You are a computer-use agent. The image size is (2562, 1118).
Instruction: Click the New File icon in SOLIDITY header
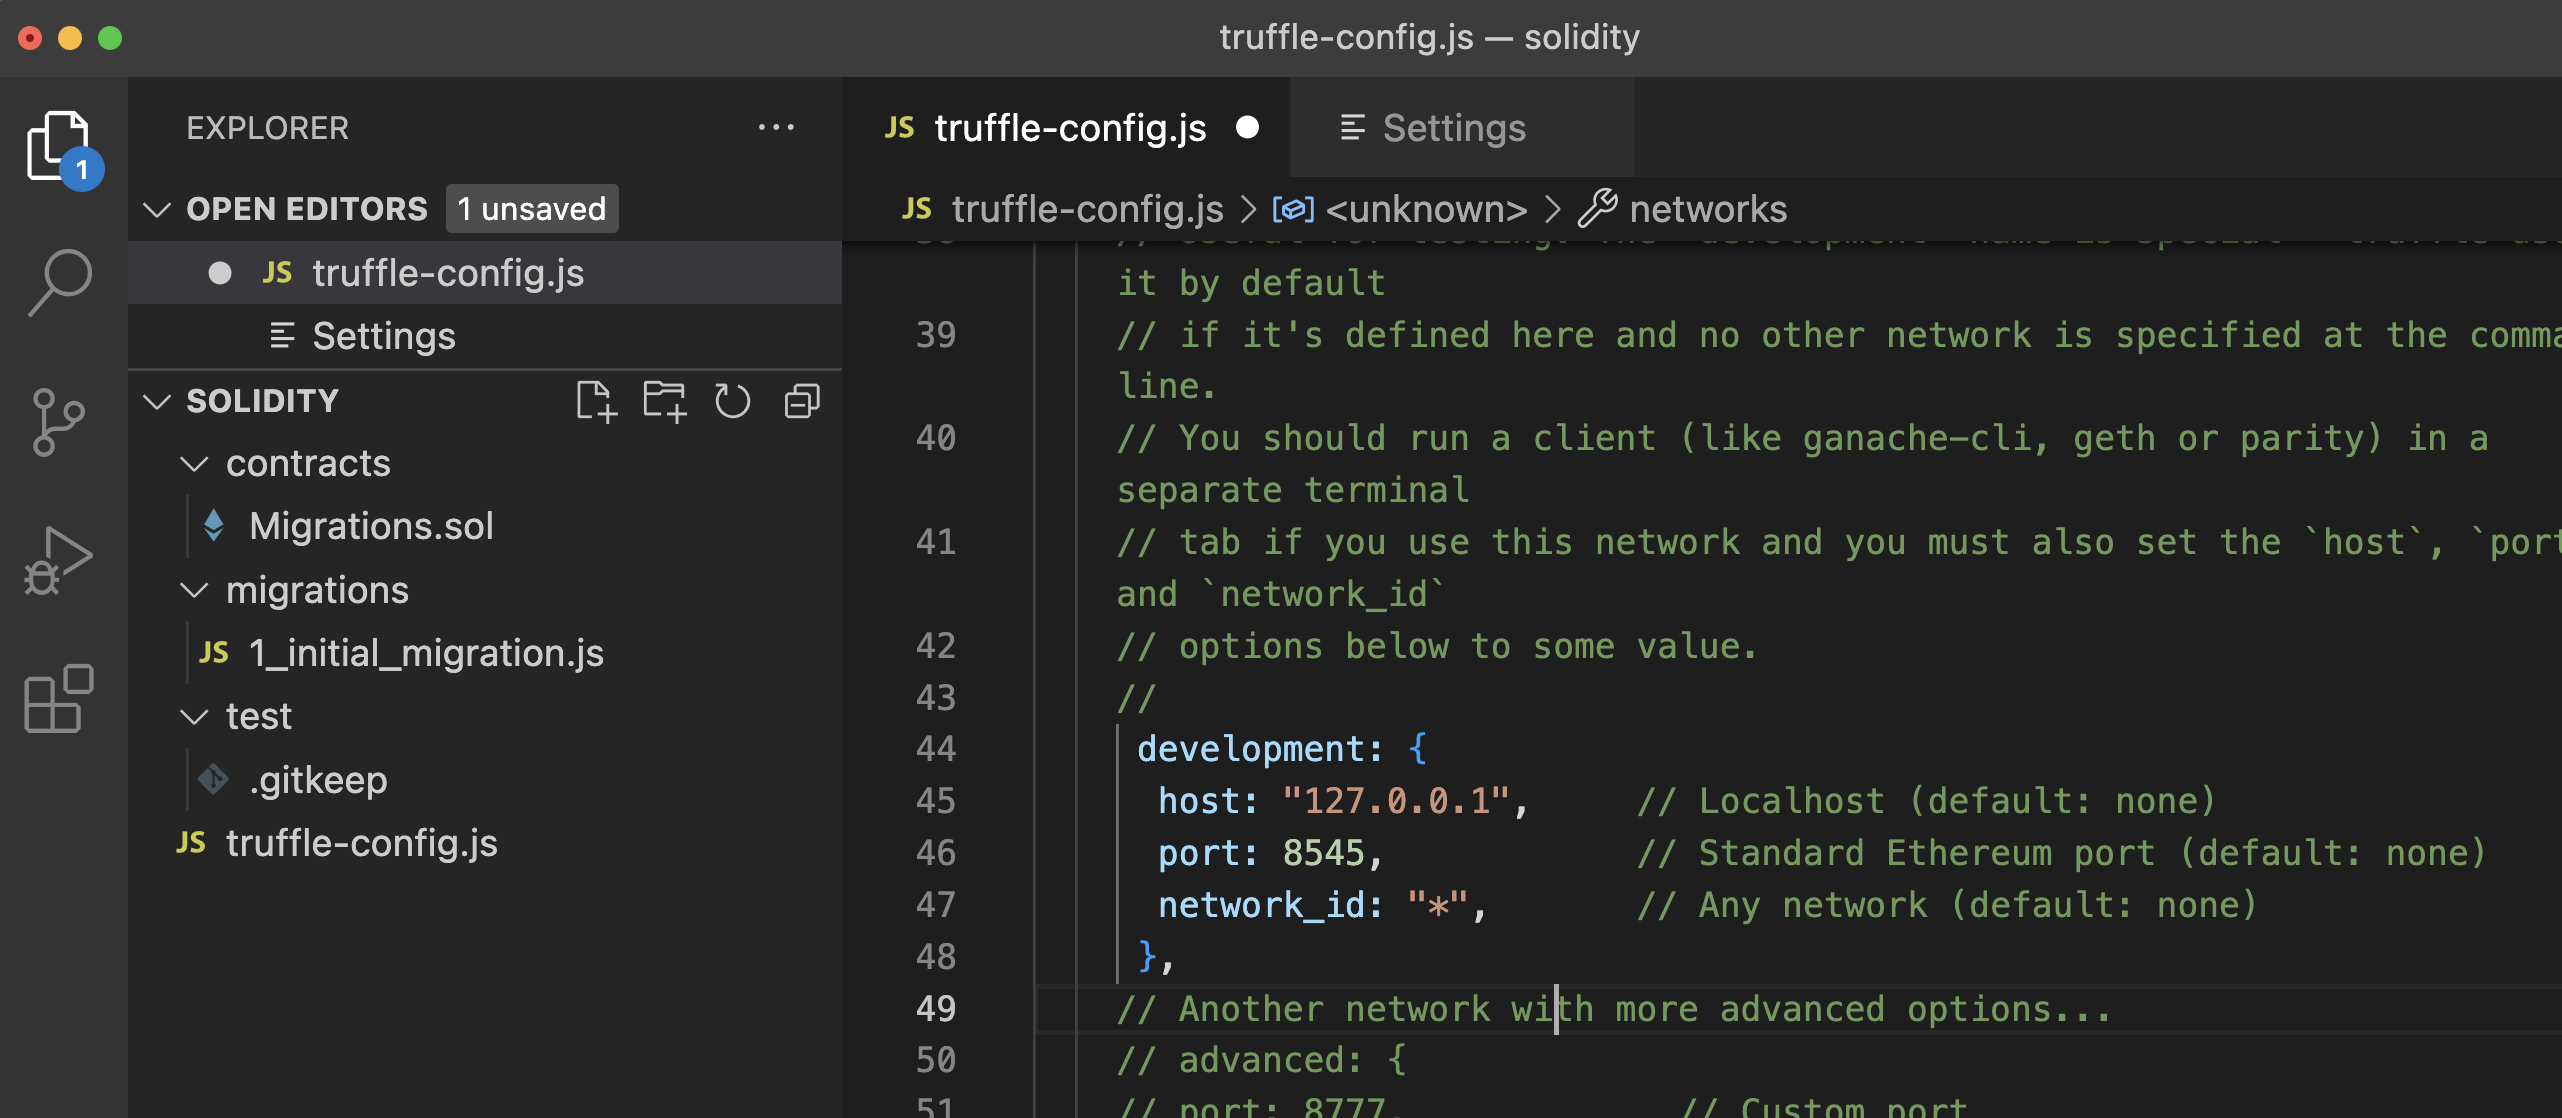[x=596, y=402]
